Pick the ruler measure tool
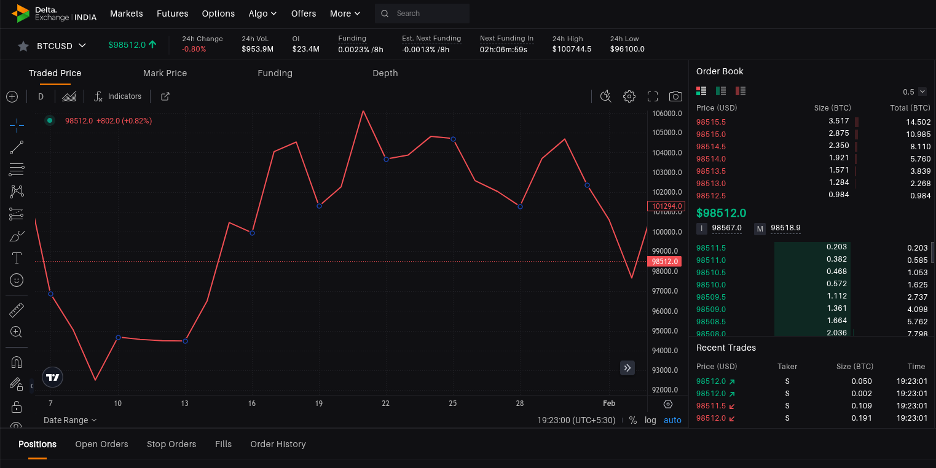Viewport: 936px width, 468px height. 16,310
